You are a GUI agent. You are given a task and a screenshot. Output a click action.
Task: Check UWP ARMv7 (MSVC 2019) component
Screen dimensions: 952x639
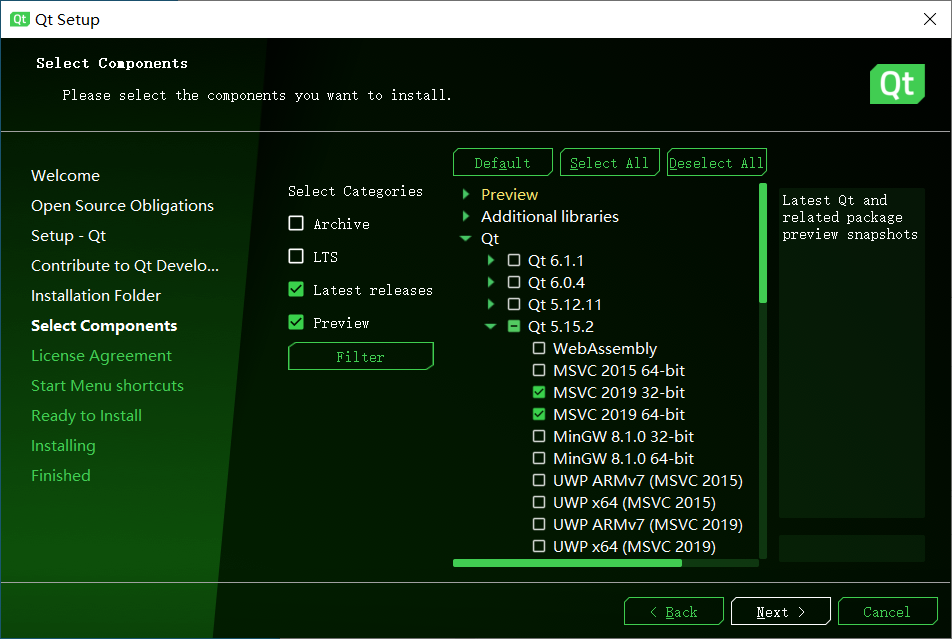click(539, 524)
